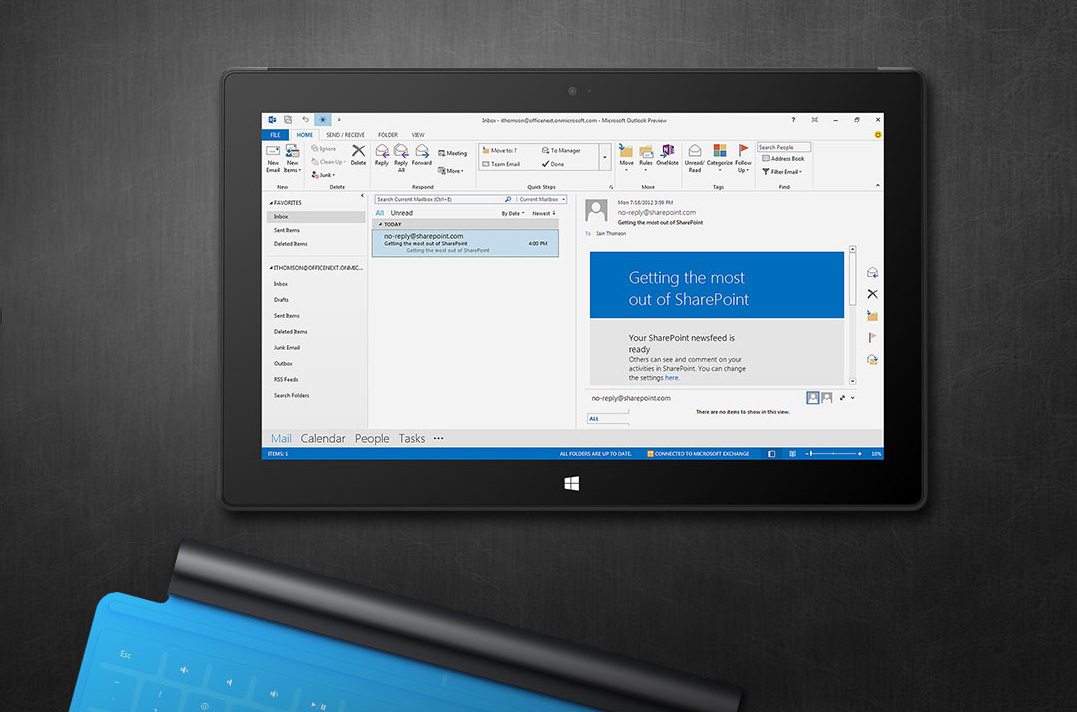Open the Move folder dropdown in ribbon
The width and height of the screenshot is (1077, 712).
coord(626,157)
